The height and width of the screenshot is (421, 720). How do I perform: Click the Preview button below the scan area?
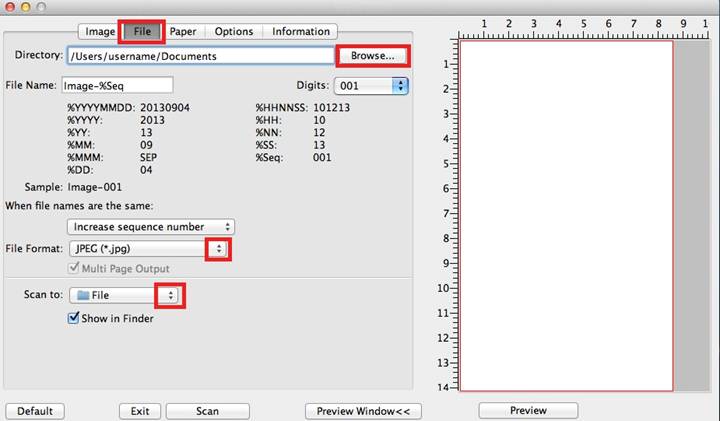pyautogui.click(x=528, y=410)
